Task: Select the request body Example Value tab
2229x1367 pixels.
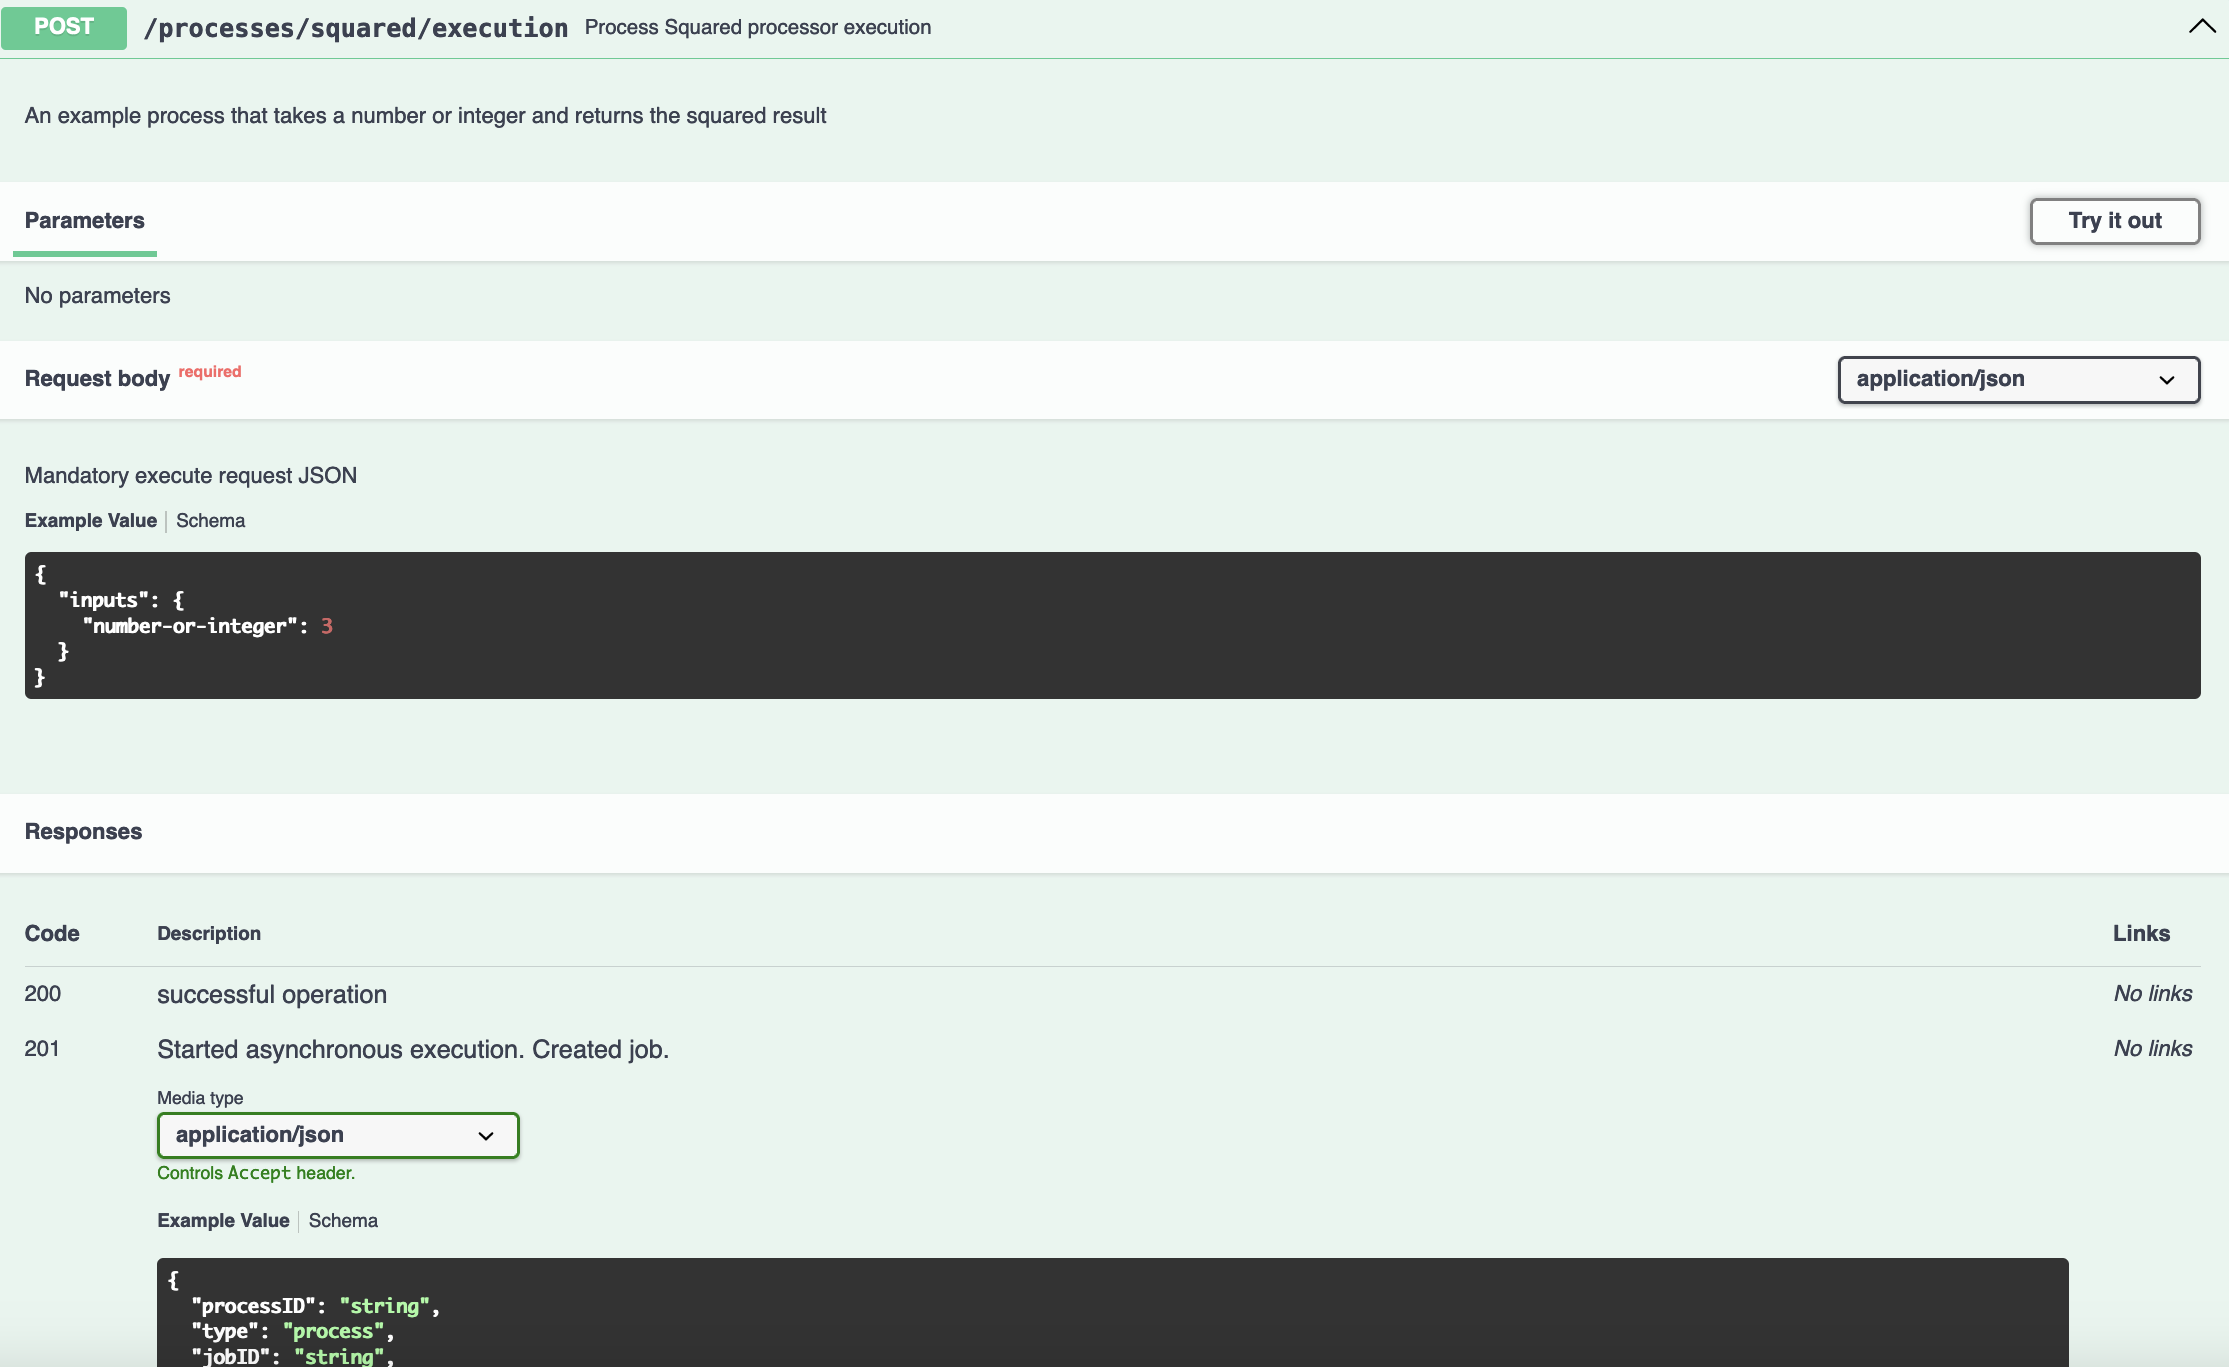Action: coord(91,521)
